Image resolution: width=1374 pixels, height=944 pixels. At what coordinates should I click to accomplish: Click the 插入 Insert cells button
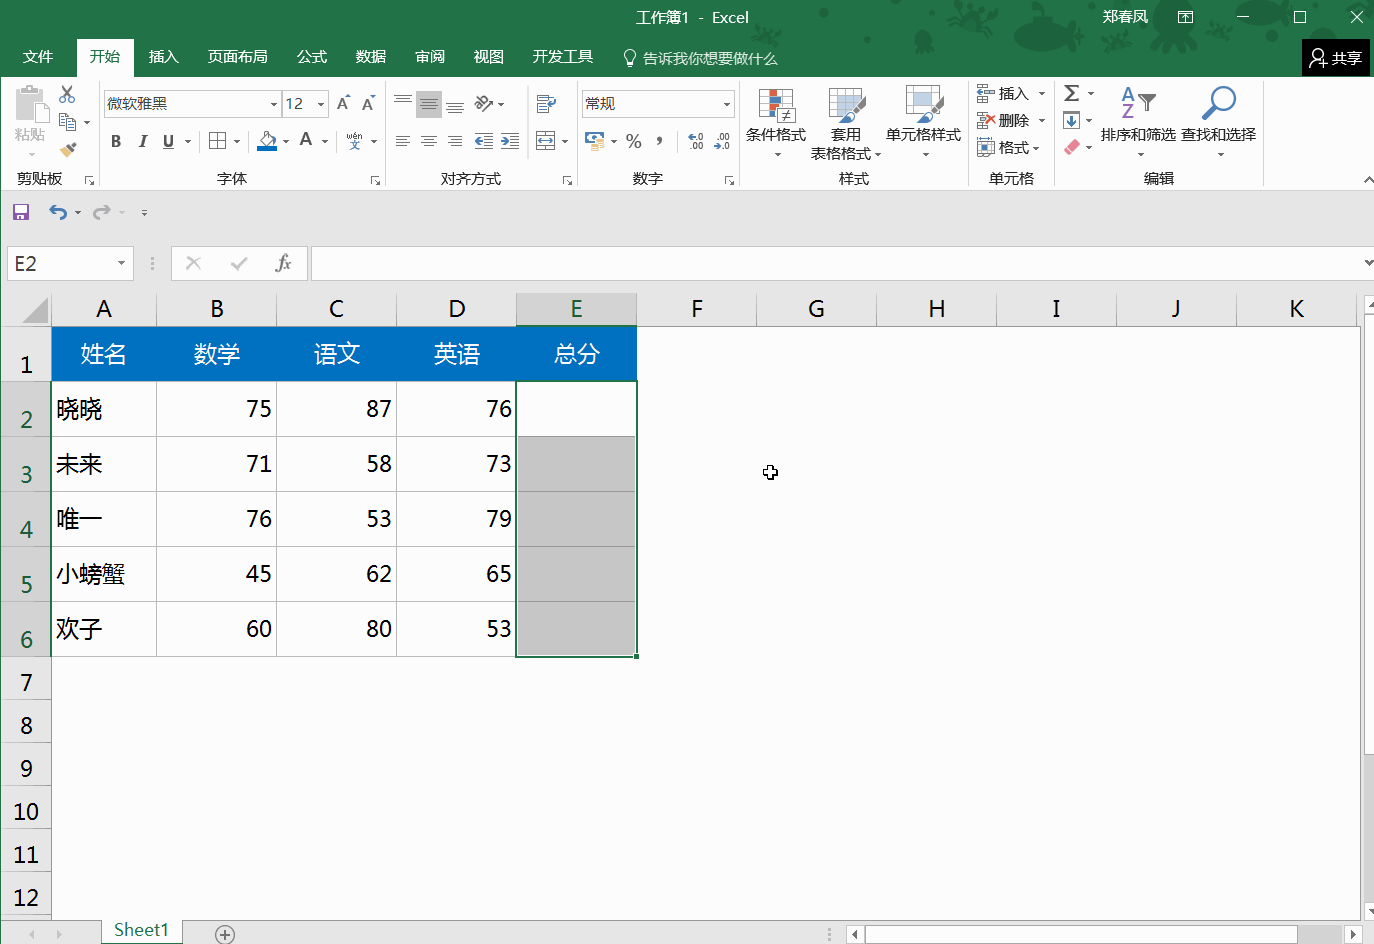[1003, 93]
